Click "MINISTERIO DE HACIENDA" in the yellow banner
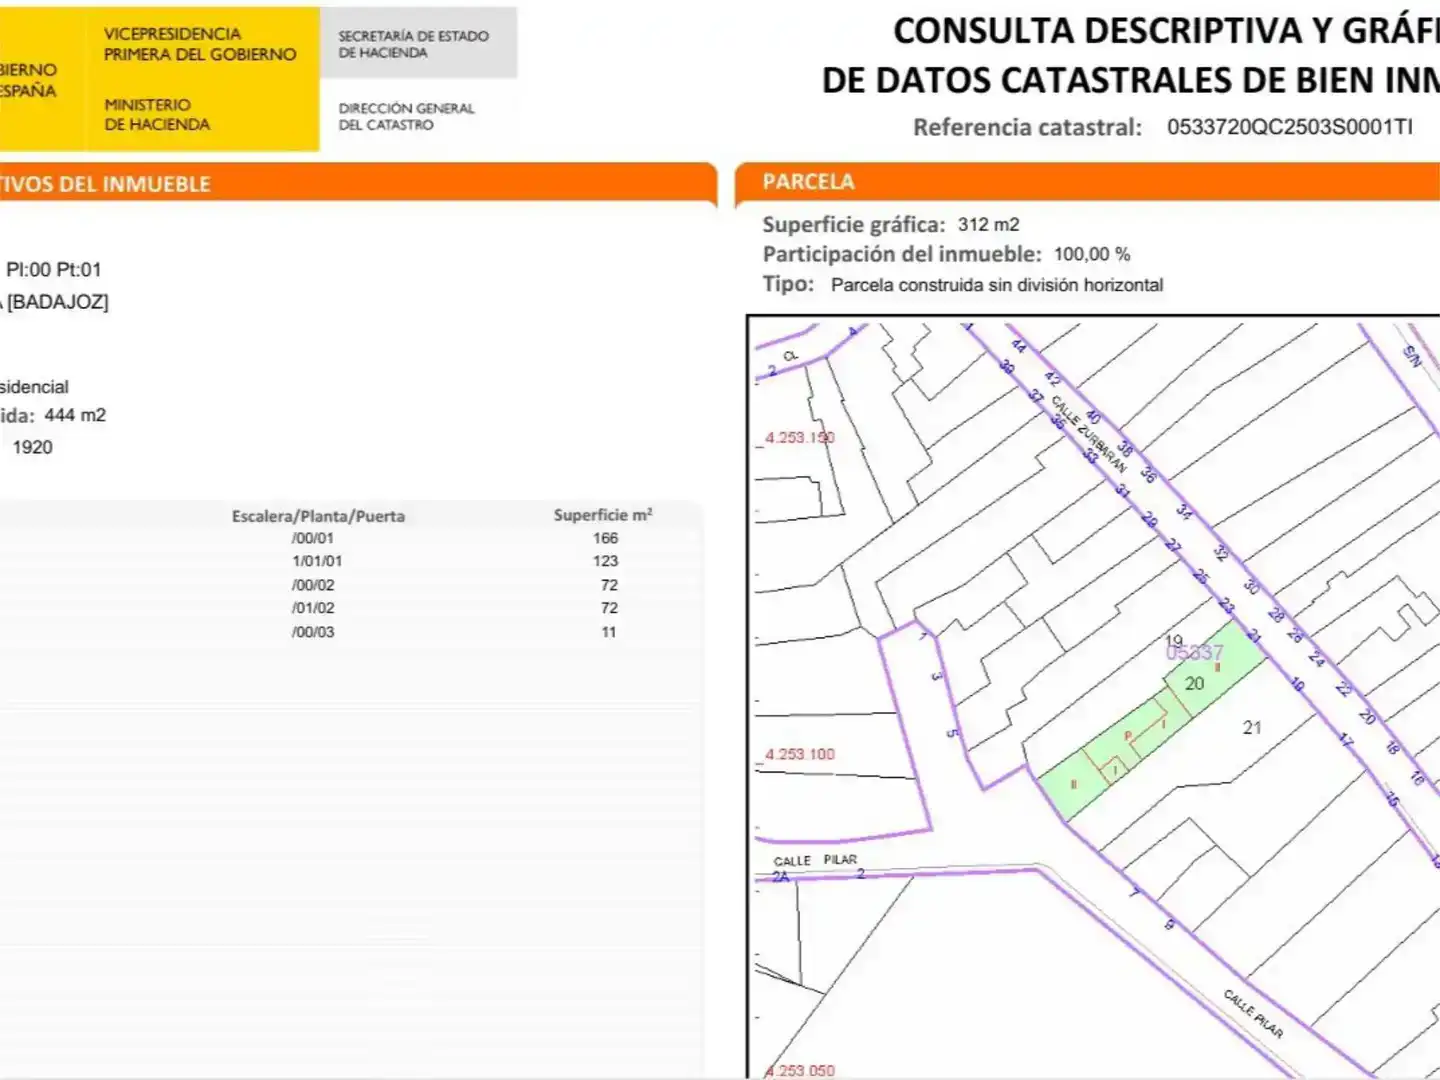The width and height of the screenshot is (1440, 1080). pos(157,114)
